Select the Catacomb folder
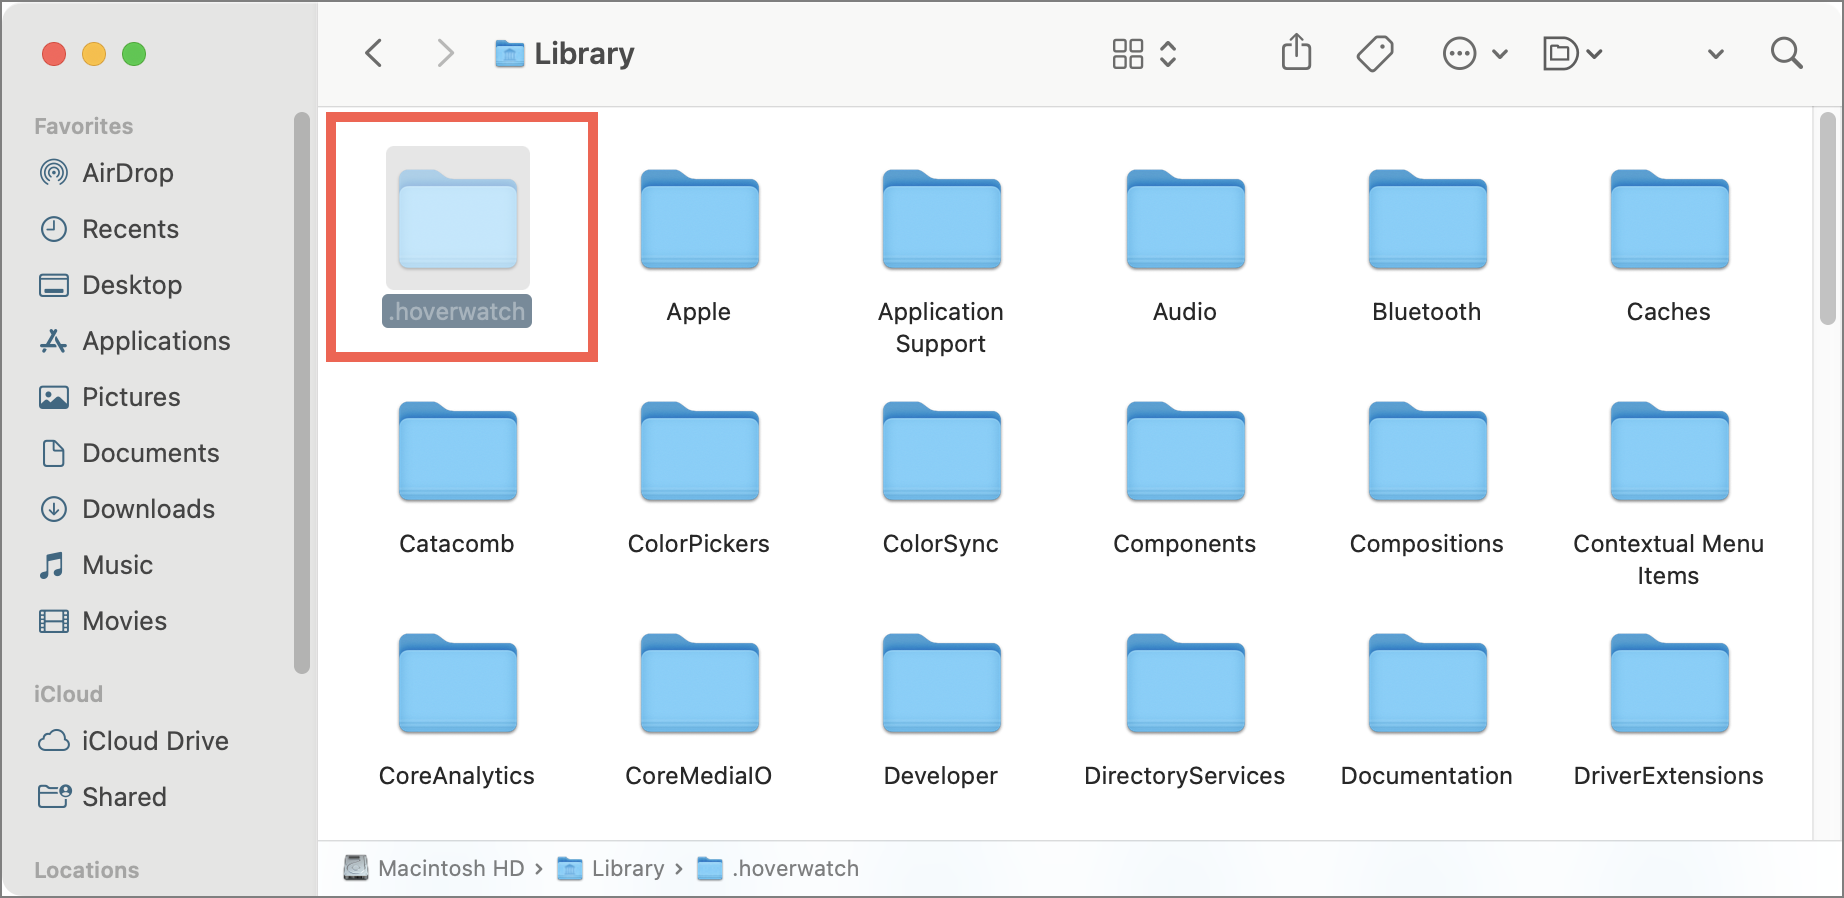The width and height of the screenshot is (1844, 898). pyautogui.click(x=457, y=478)
